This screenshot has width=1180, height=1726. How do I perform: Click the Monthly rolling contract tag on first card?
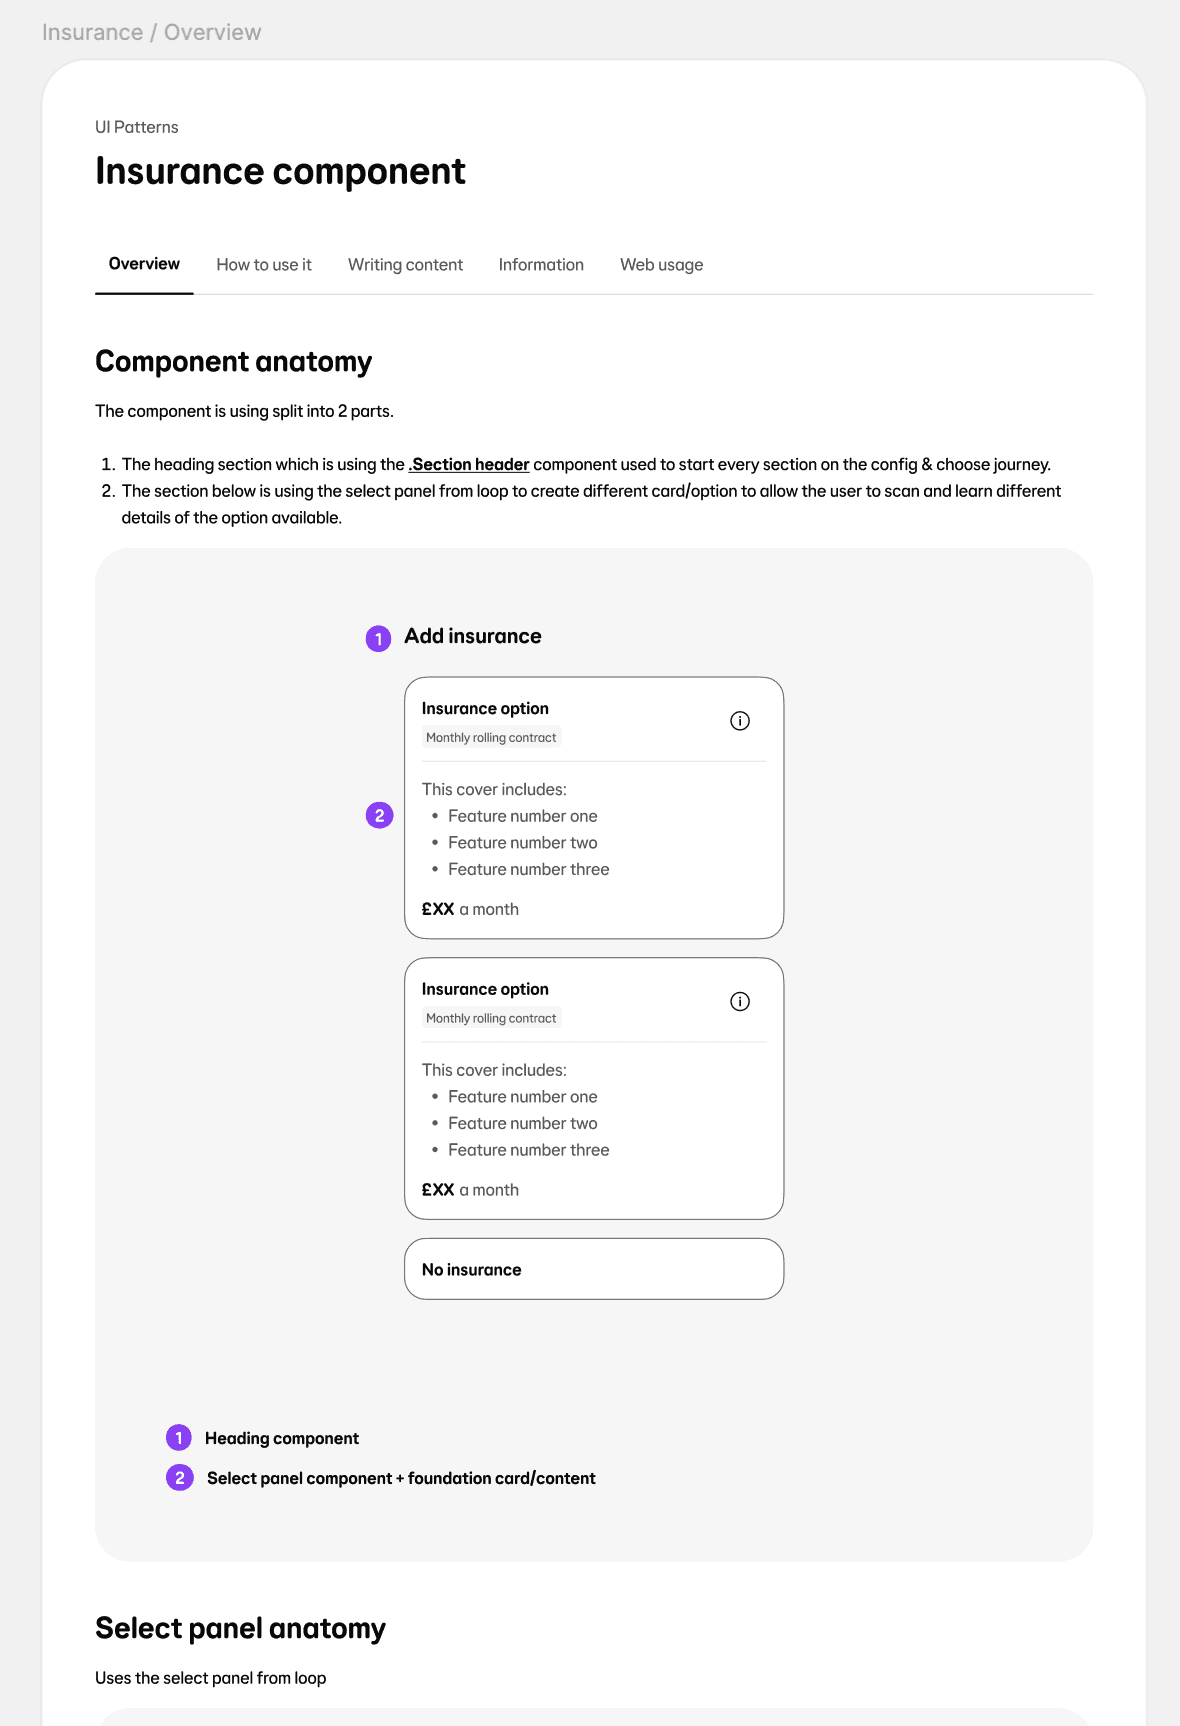(491, 737)
